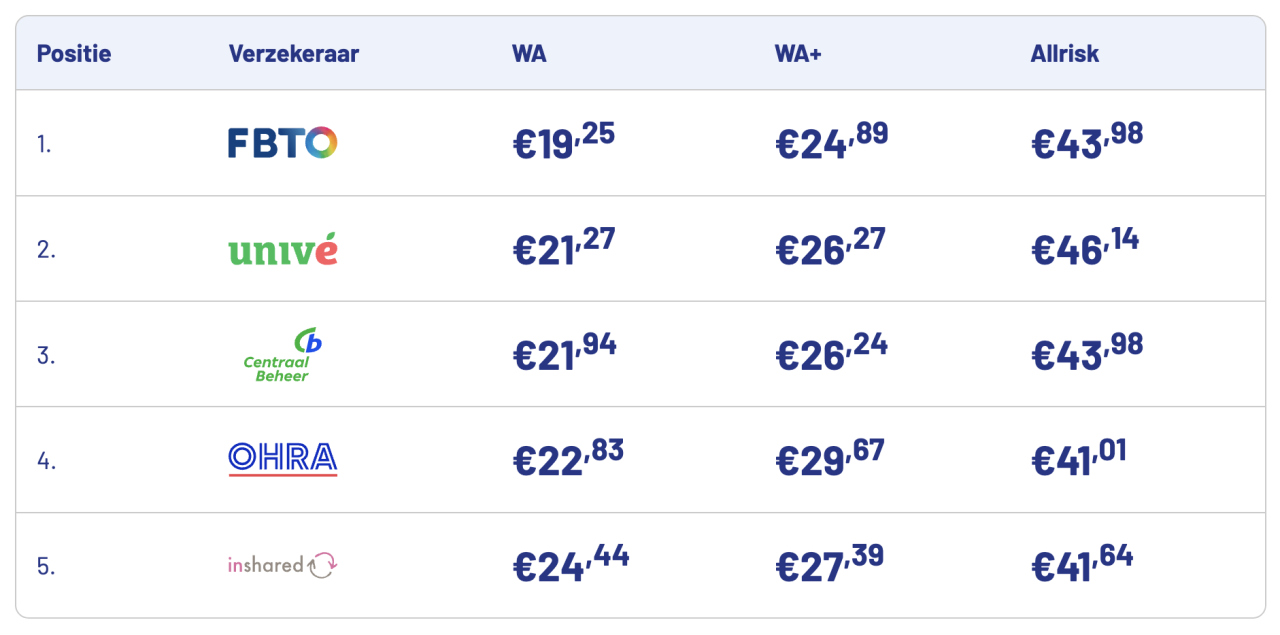
Task: Click OHRA WA+ price €29,67
Action: point(830,459)
